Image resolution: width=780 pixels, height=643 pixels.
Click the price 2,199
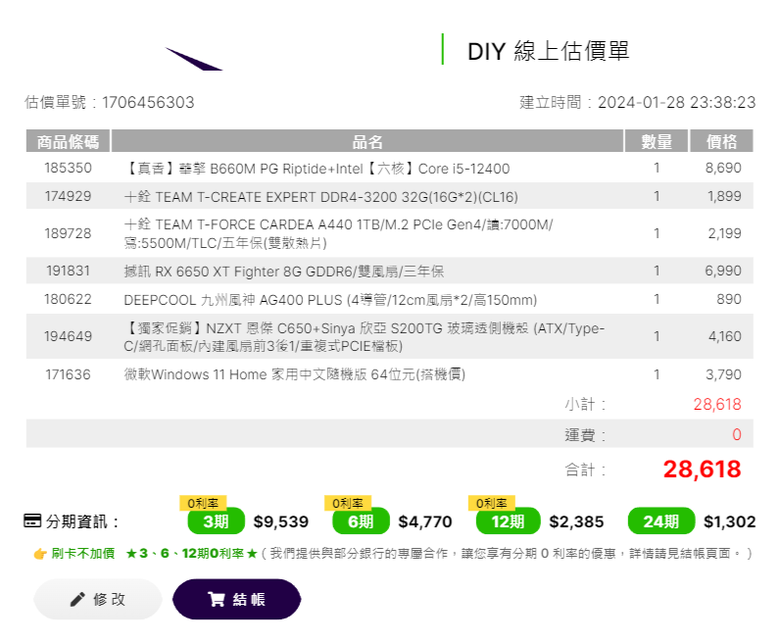pos(724,233)
